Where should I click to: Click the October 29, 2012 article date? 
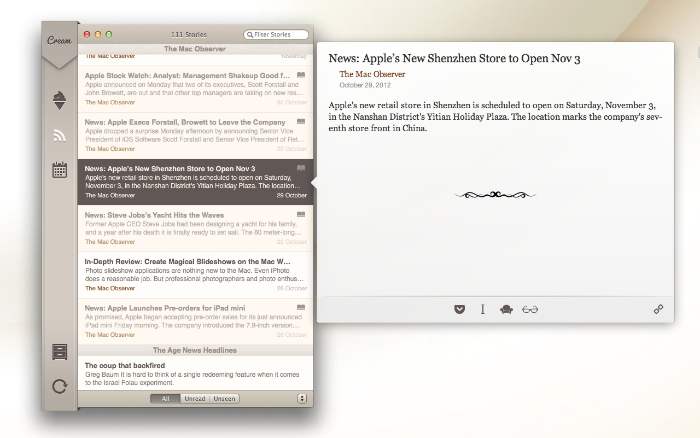click(x=365, y=85)
